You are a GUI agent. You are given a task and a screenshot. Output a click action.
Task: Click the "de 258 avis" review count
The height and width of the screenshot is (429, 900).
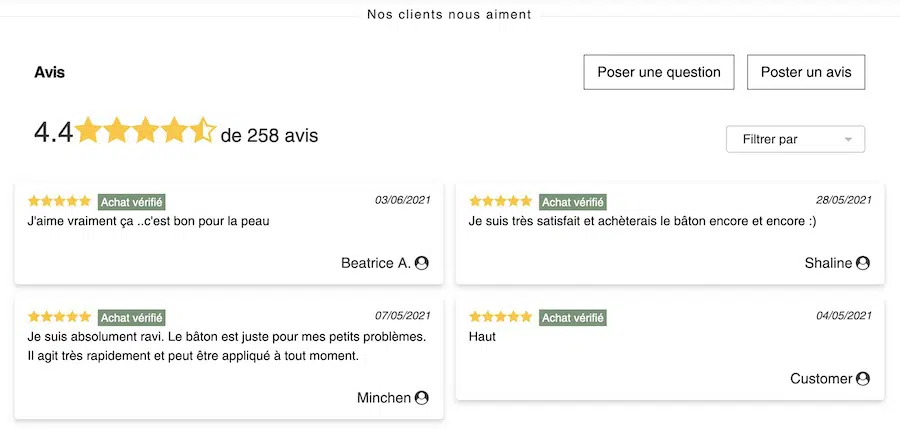[x=269, y=135]
